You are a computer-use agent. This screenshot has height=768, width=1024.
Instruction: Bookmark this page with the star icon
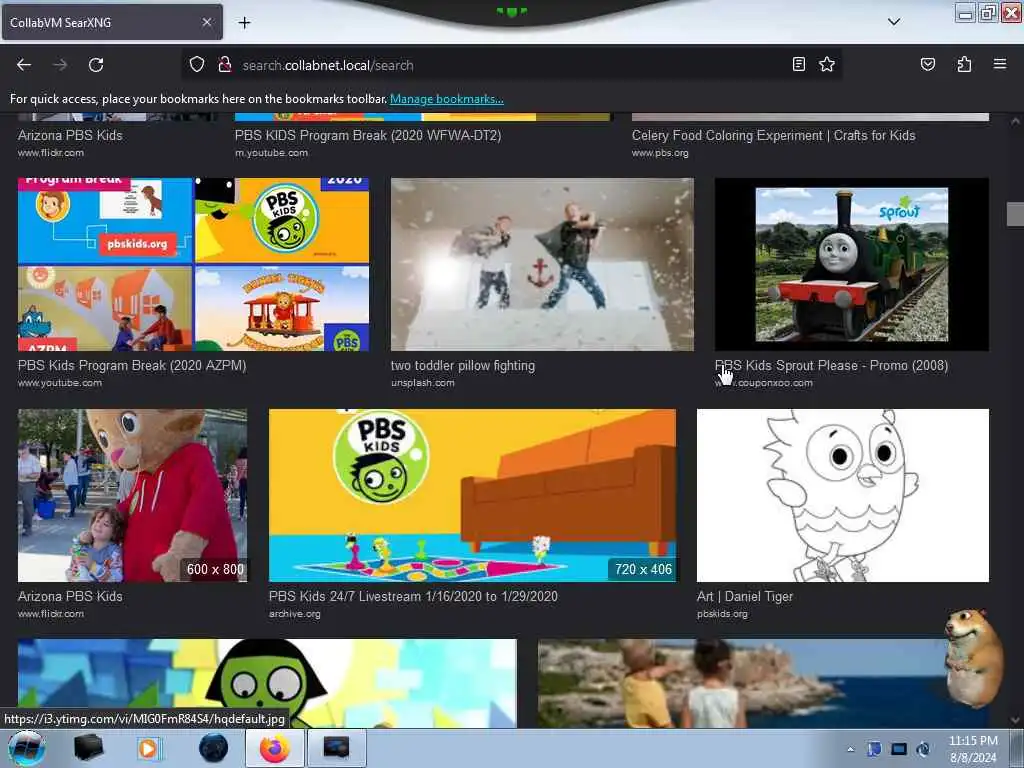827,64
